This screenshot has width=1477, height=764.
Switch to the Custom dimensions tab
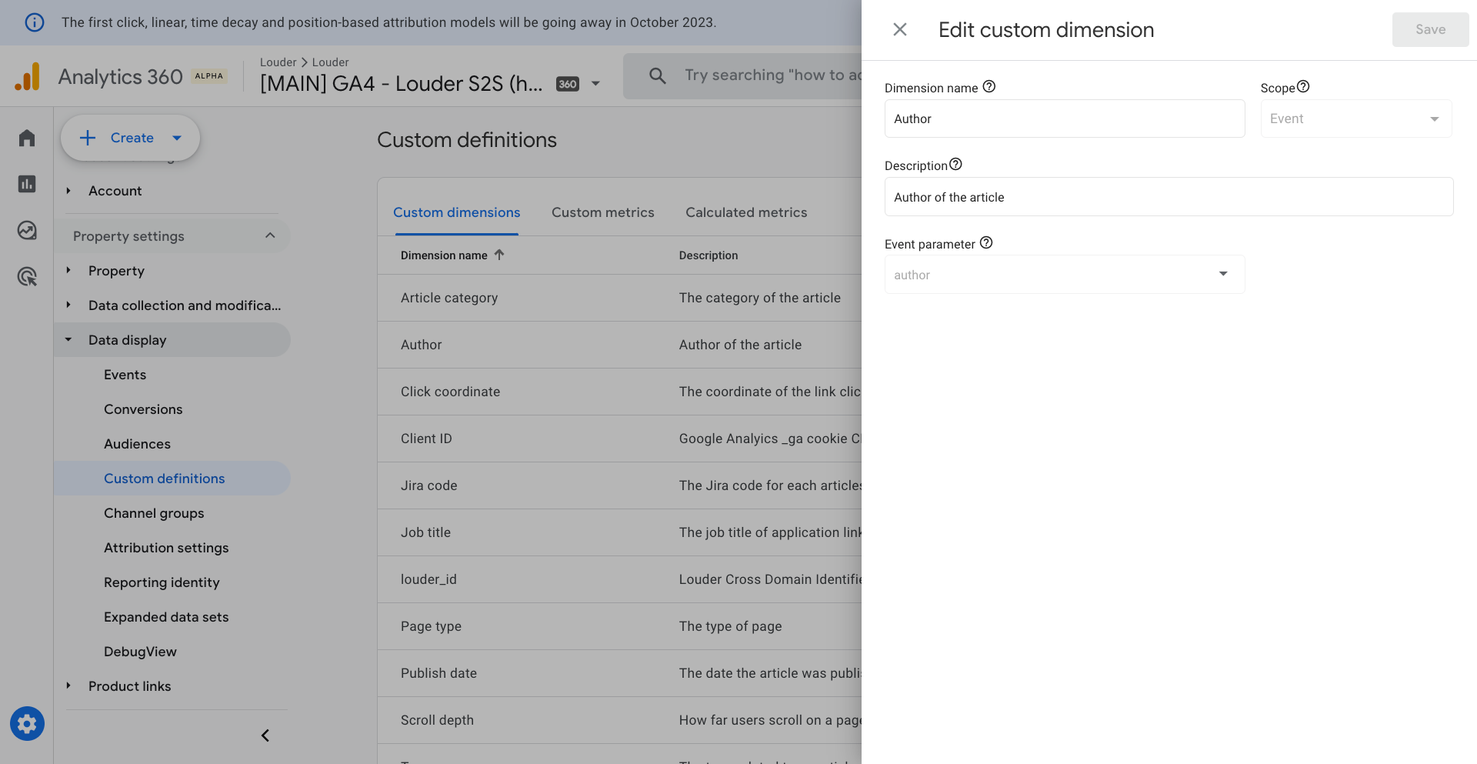[456, 212]
